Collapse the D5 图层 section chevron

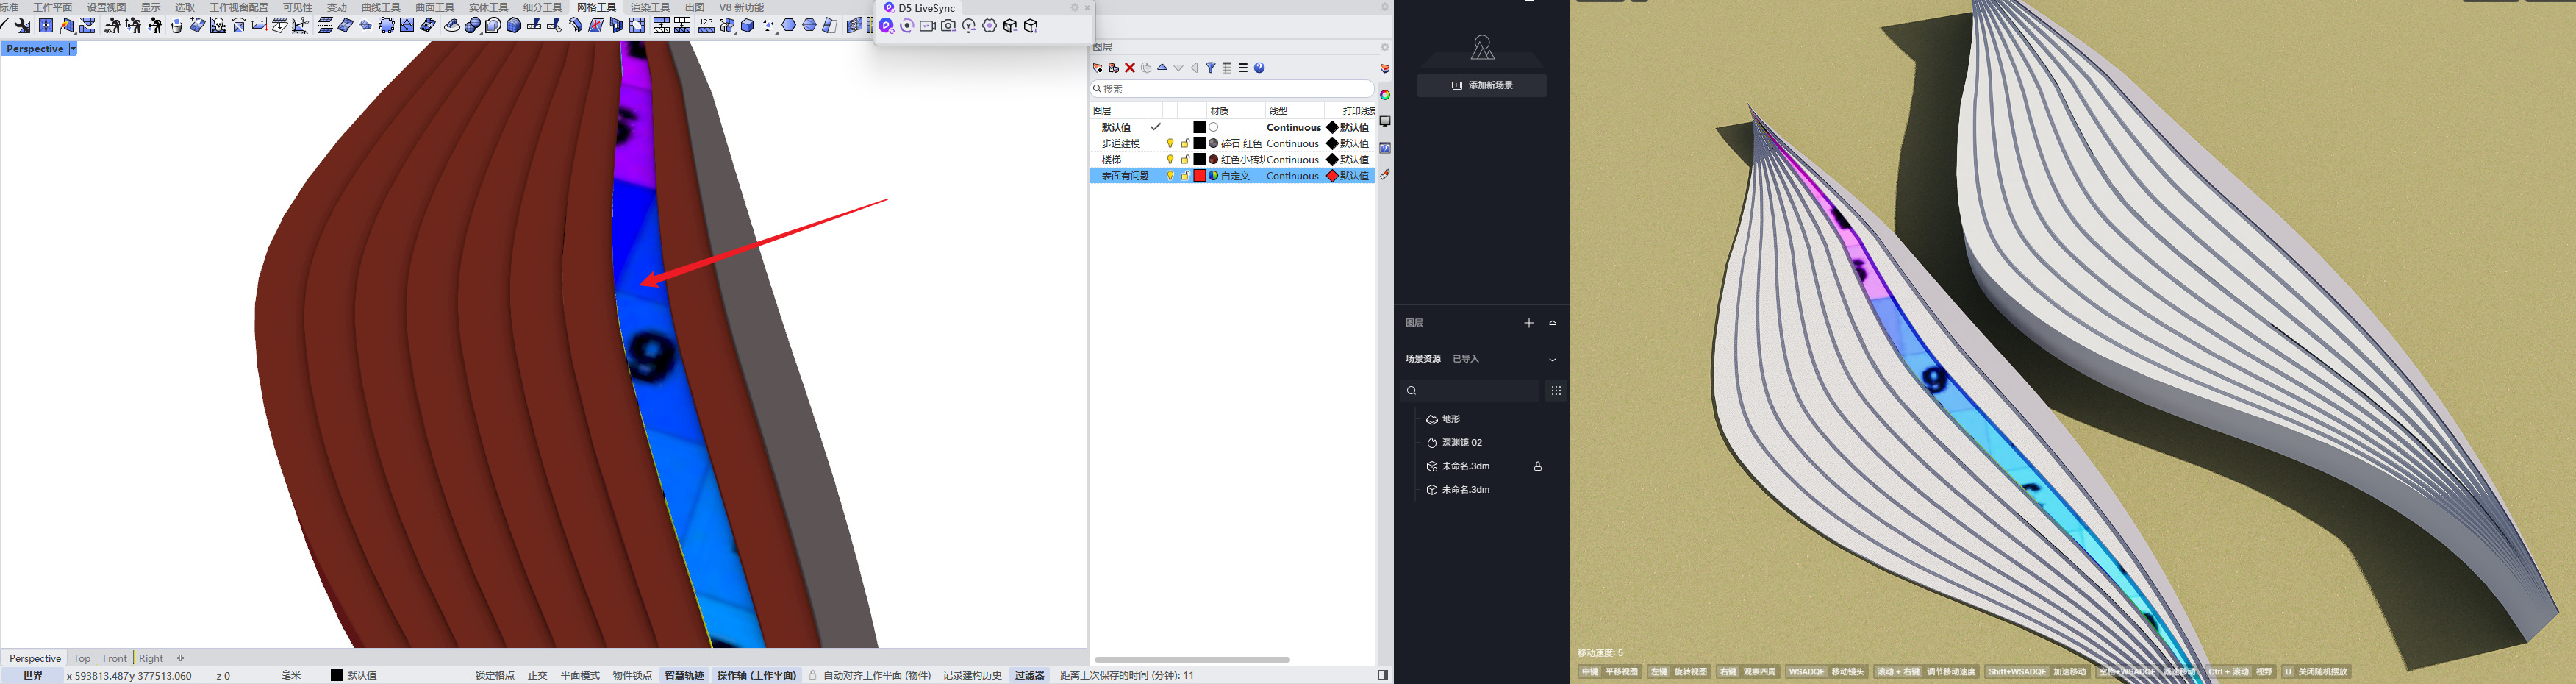(x=1552, y=323)
